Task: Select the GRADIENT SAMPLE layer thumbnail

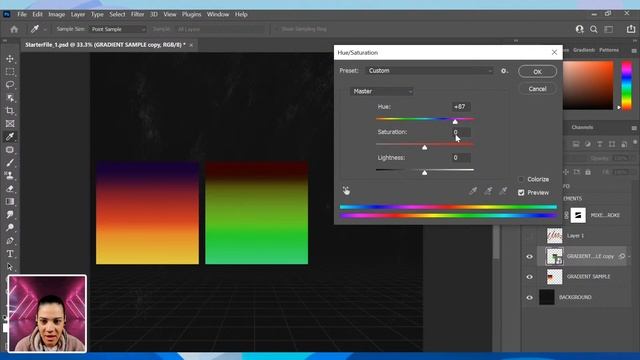Action: (x=554, y=277)
